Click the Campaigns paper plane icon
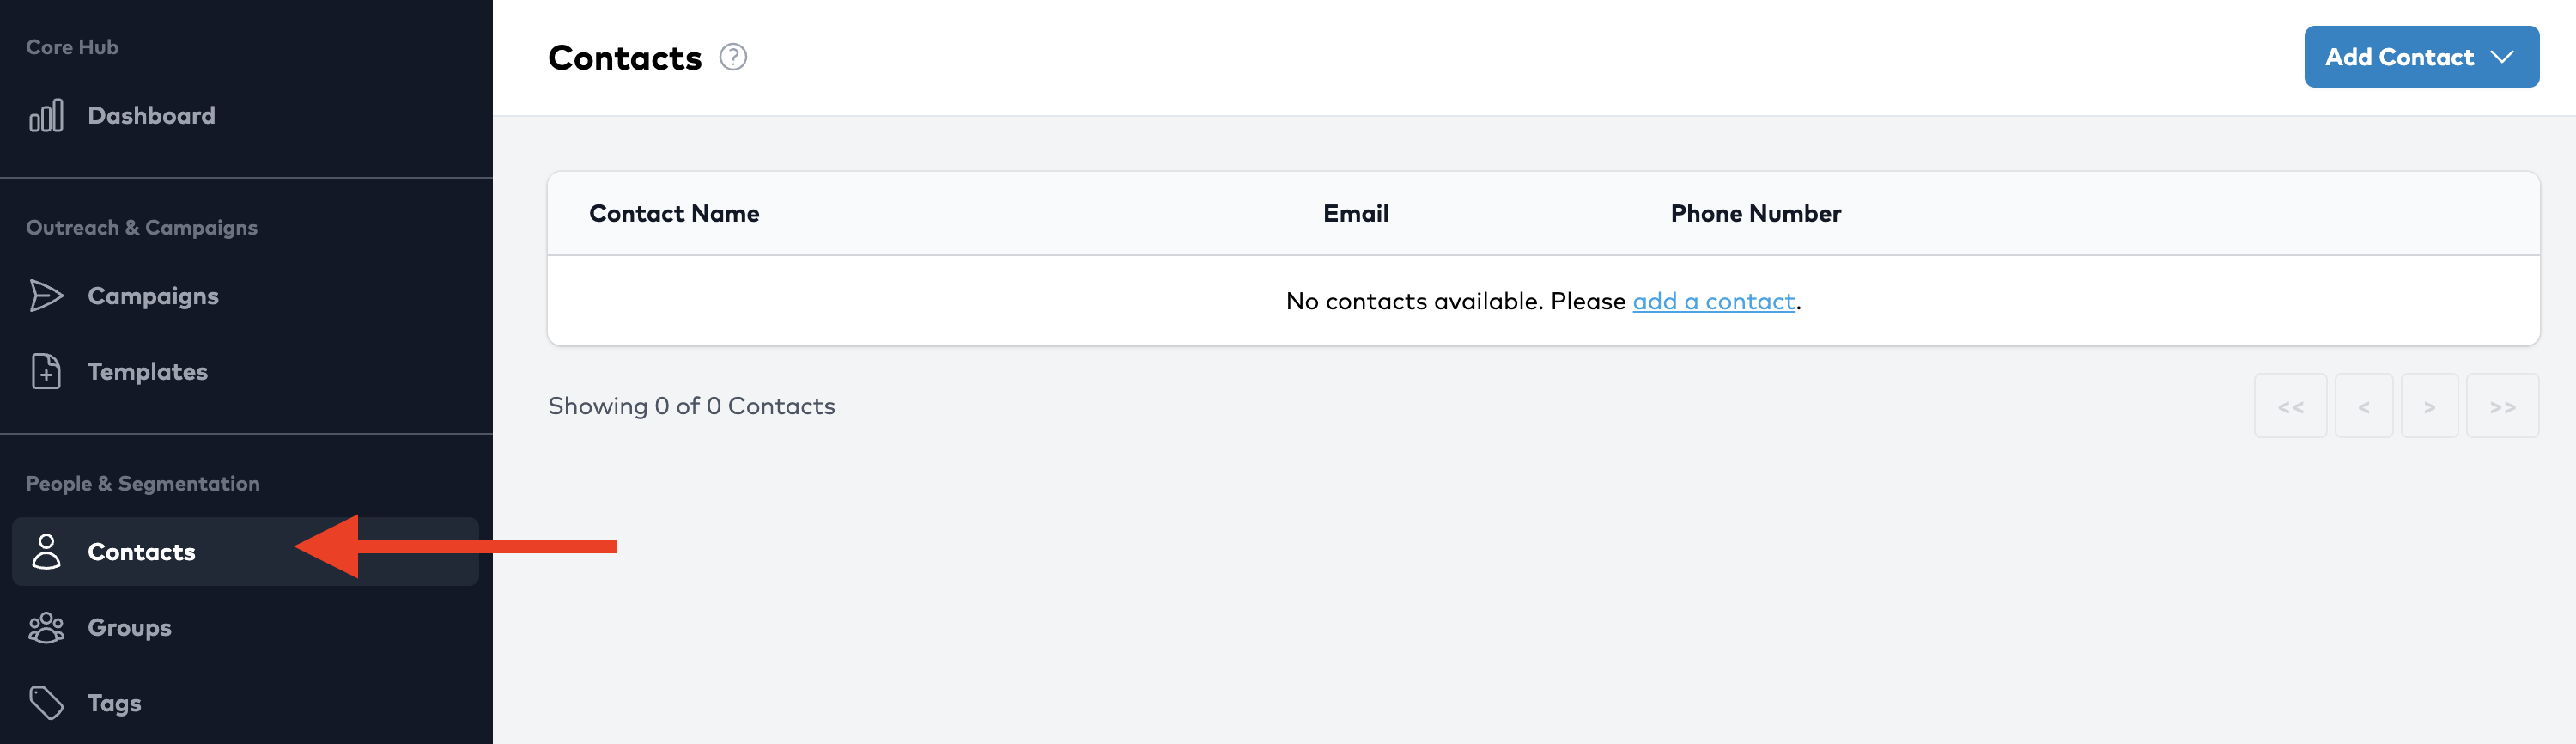Viewport: 2576px width, 744px height. point(46,296)
